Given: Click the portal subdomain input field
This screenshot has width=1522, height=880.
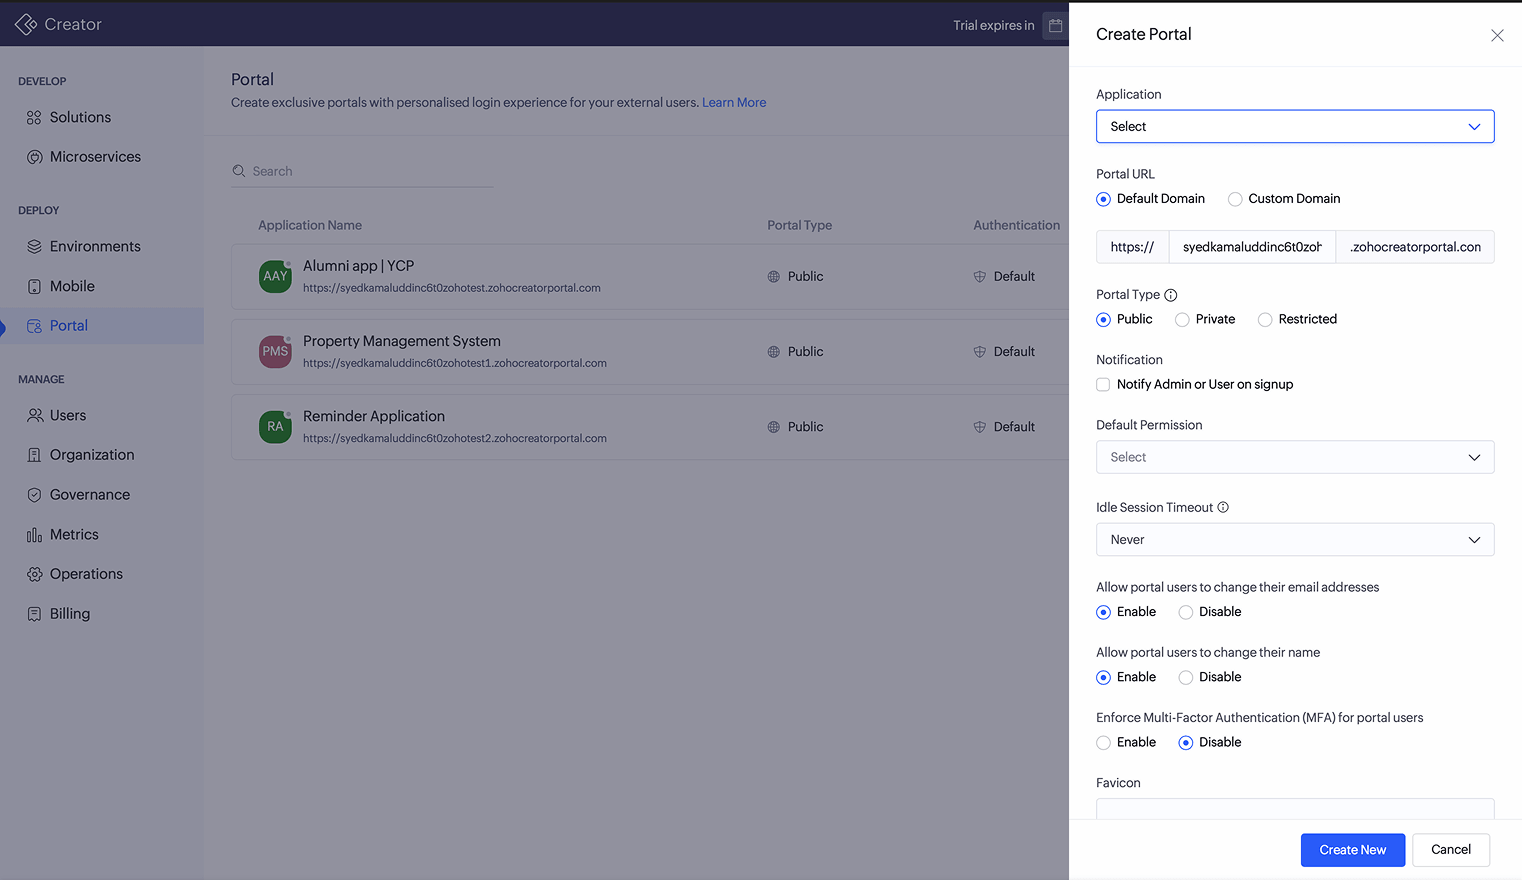Looking at the screenshot, I should tap(1252, 247).
